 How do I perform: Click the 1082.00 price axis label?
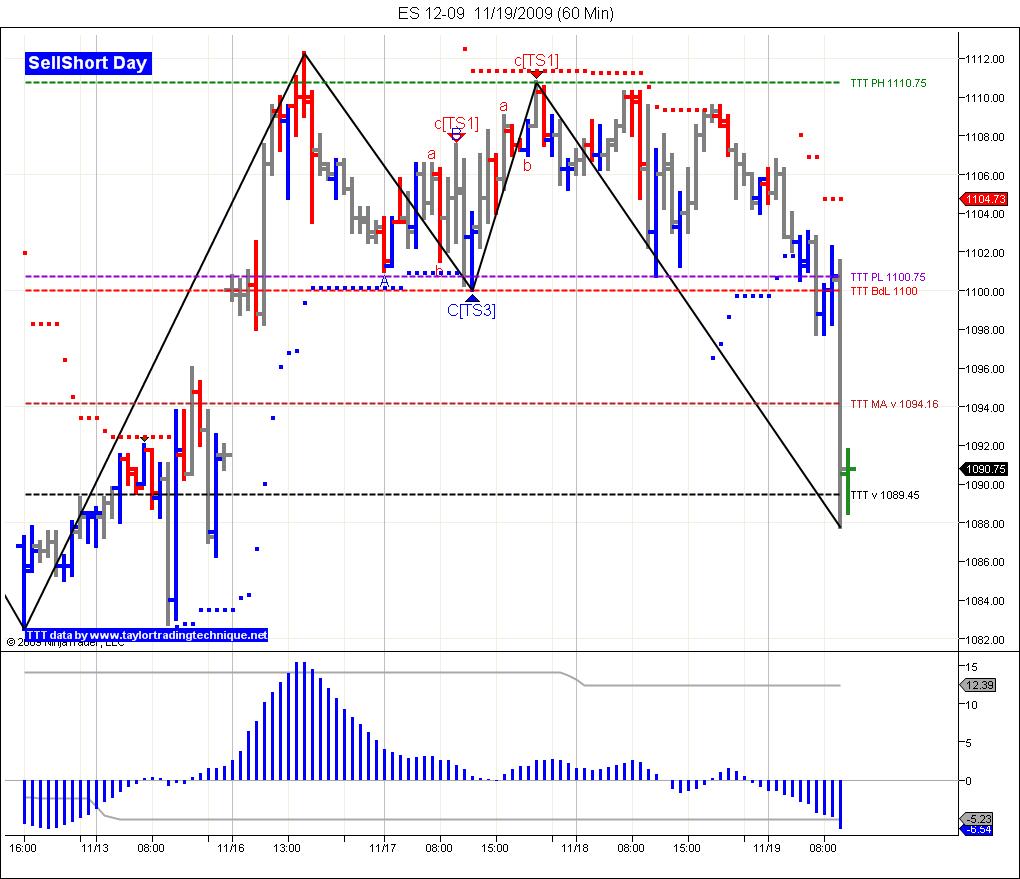tap(984, 640)
